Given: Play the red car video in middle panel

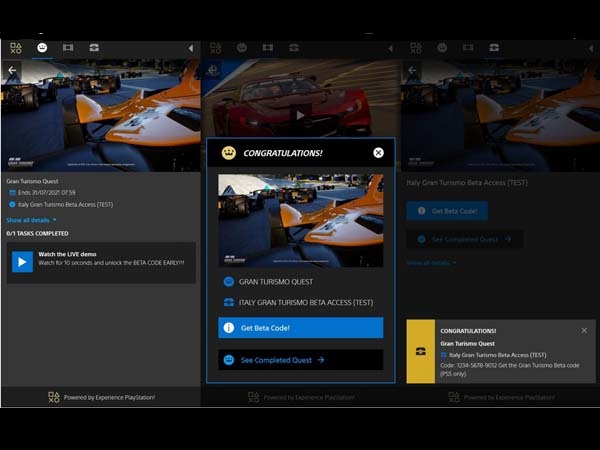Looking at the screenshot, I should (x=300, y=115).
